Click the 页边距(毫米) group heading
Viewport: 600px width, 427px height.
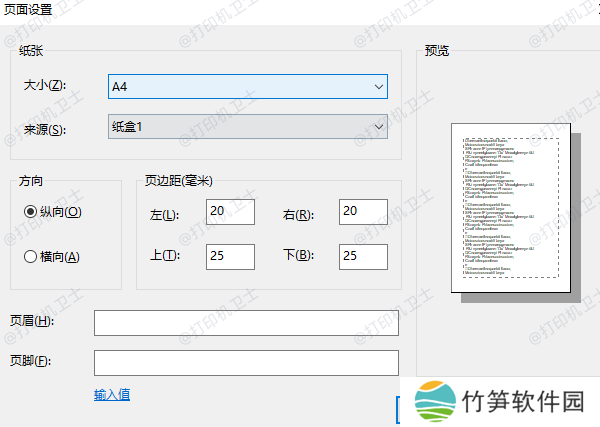(179, 181)
